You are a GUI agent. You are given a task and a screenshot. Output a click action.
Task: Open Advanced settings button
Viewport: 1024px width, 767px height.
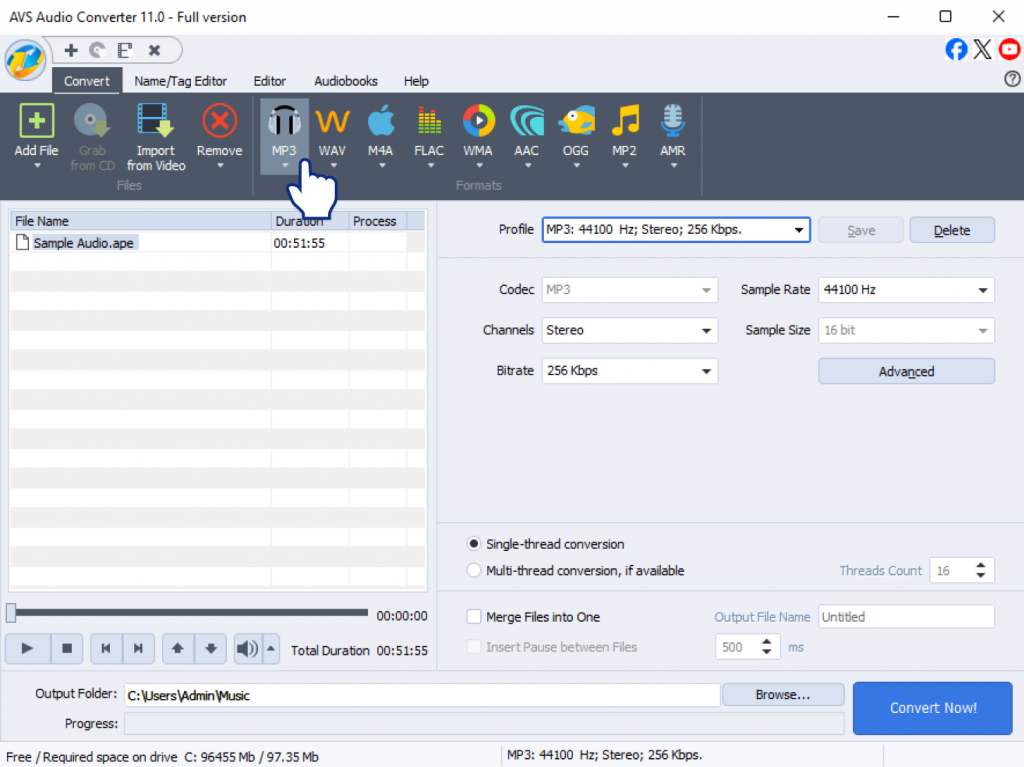[906, 371]
